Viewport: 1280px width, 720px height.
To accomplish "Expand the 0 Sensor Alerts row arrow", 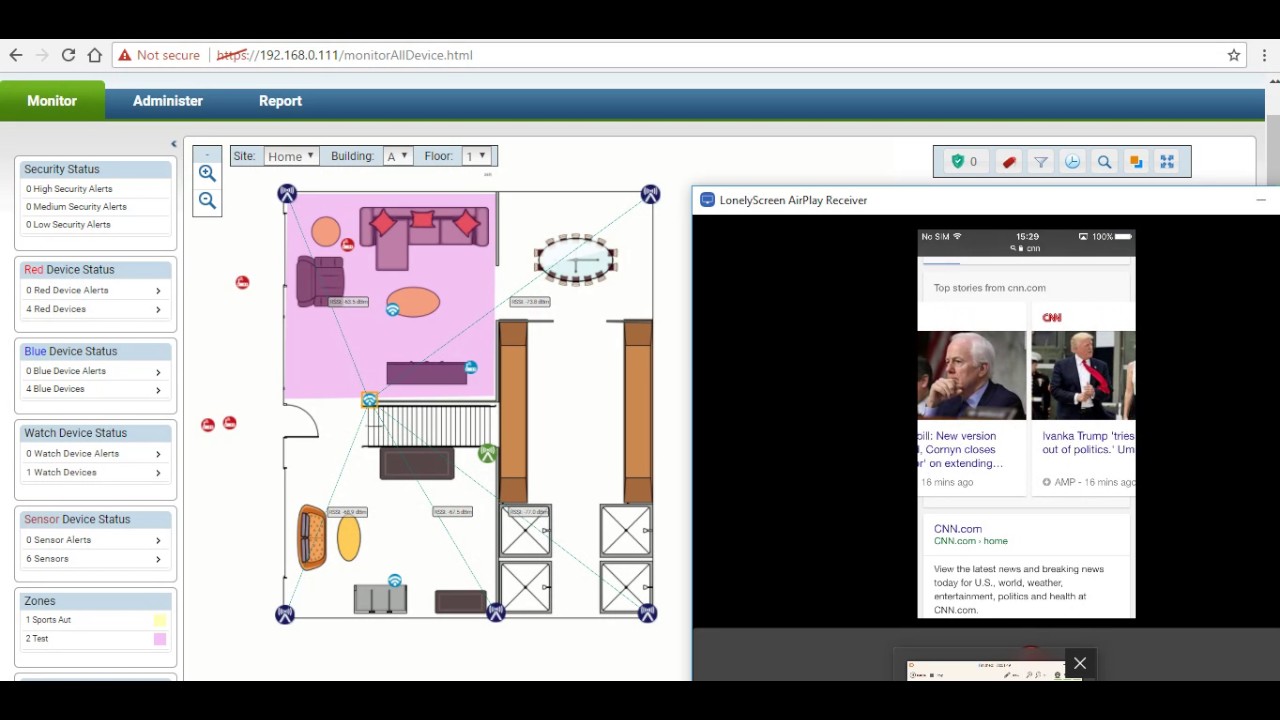I will tap(158, 540).
